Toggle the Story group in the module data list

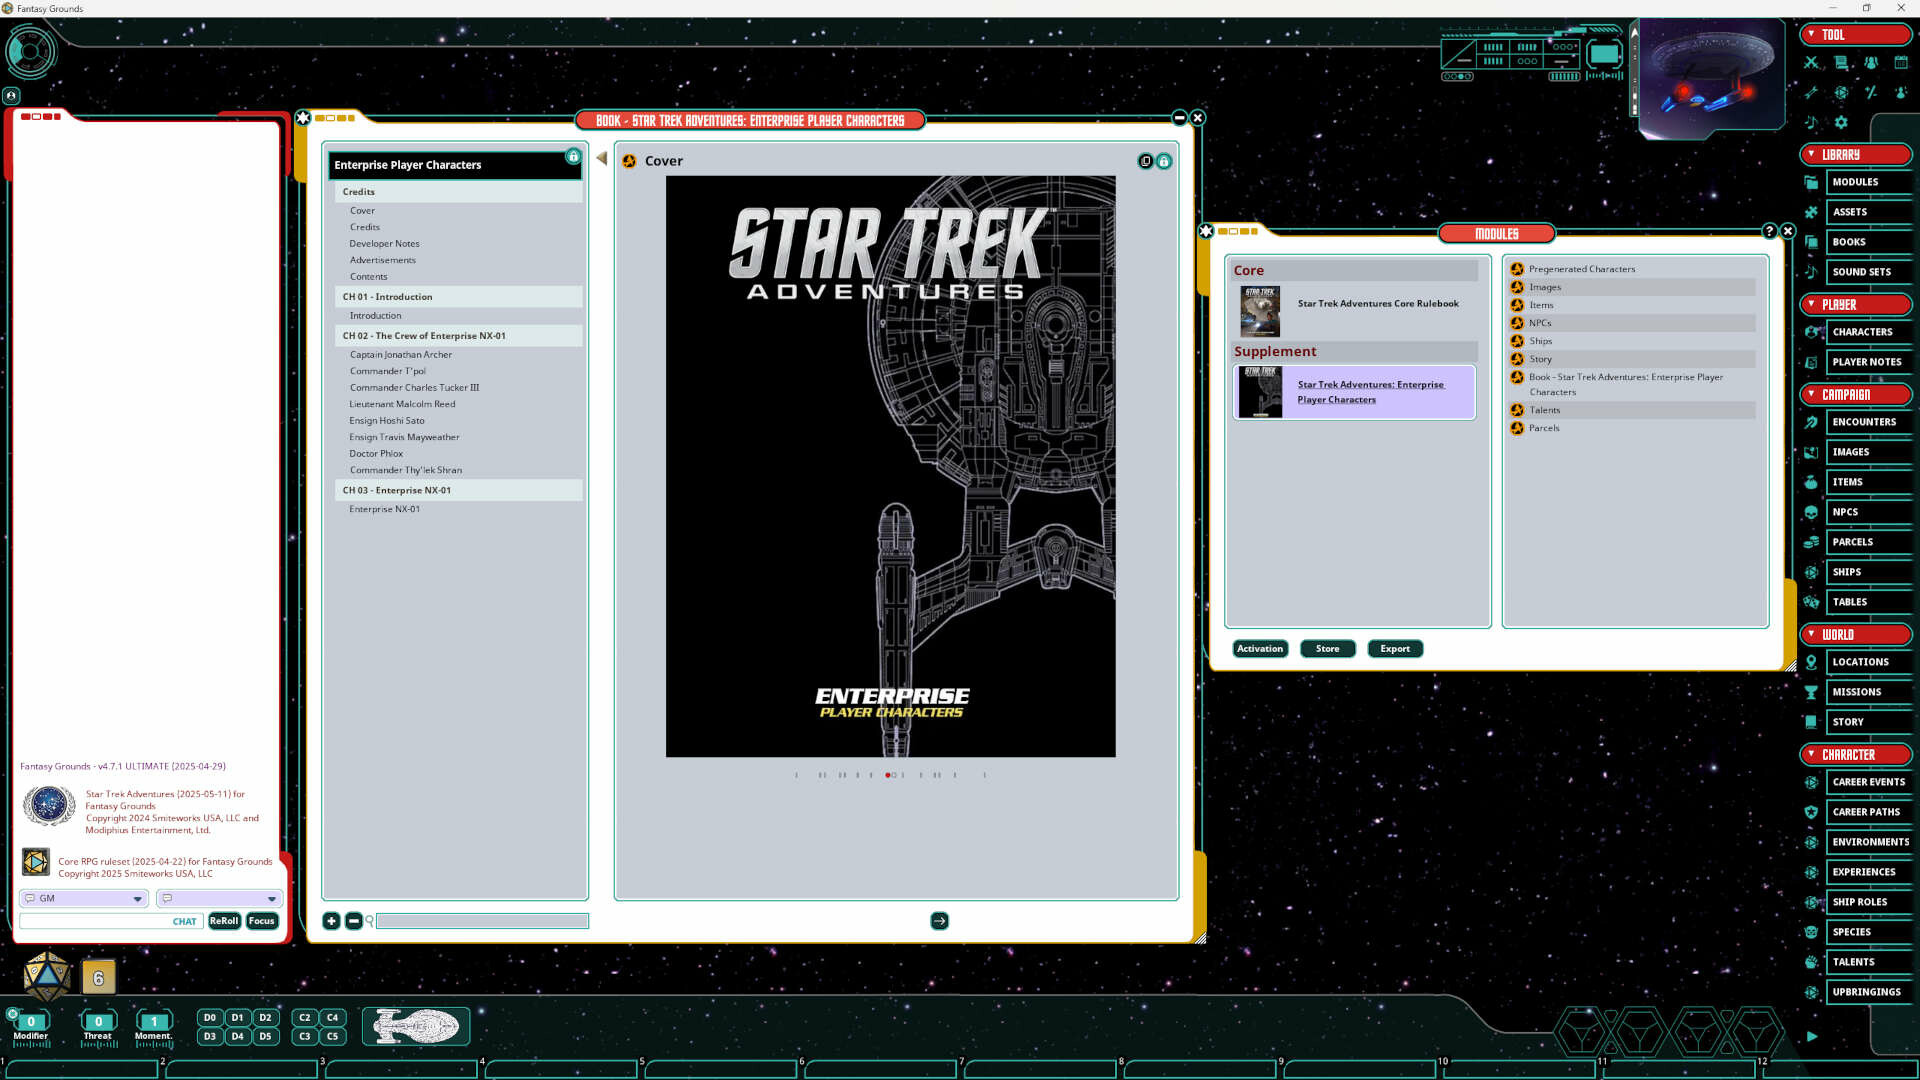[x=1518, y=359]
